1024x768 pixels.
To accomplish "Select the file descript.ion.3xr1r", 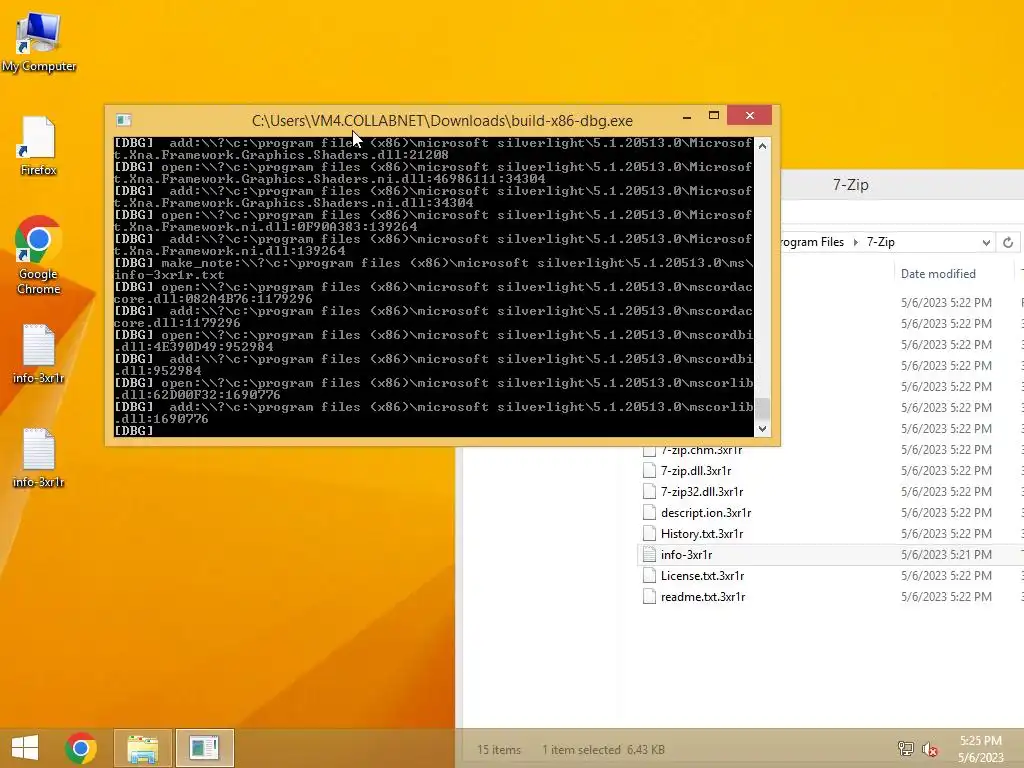I will [x=706, y=513].
